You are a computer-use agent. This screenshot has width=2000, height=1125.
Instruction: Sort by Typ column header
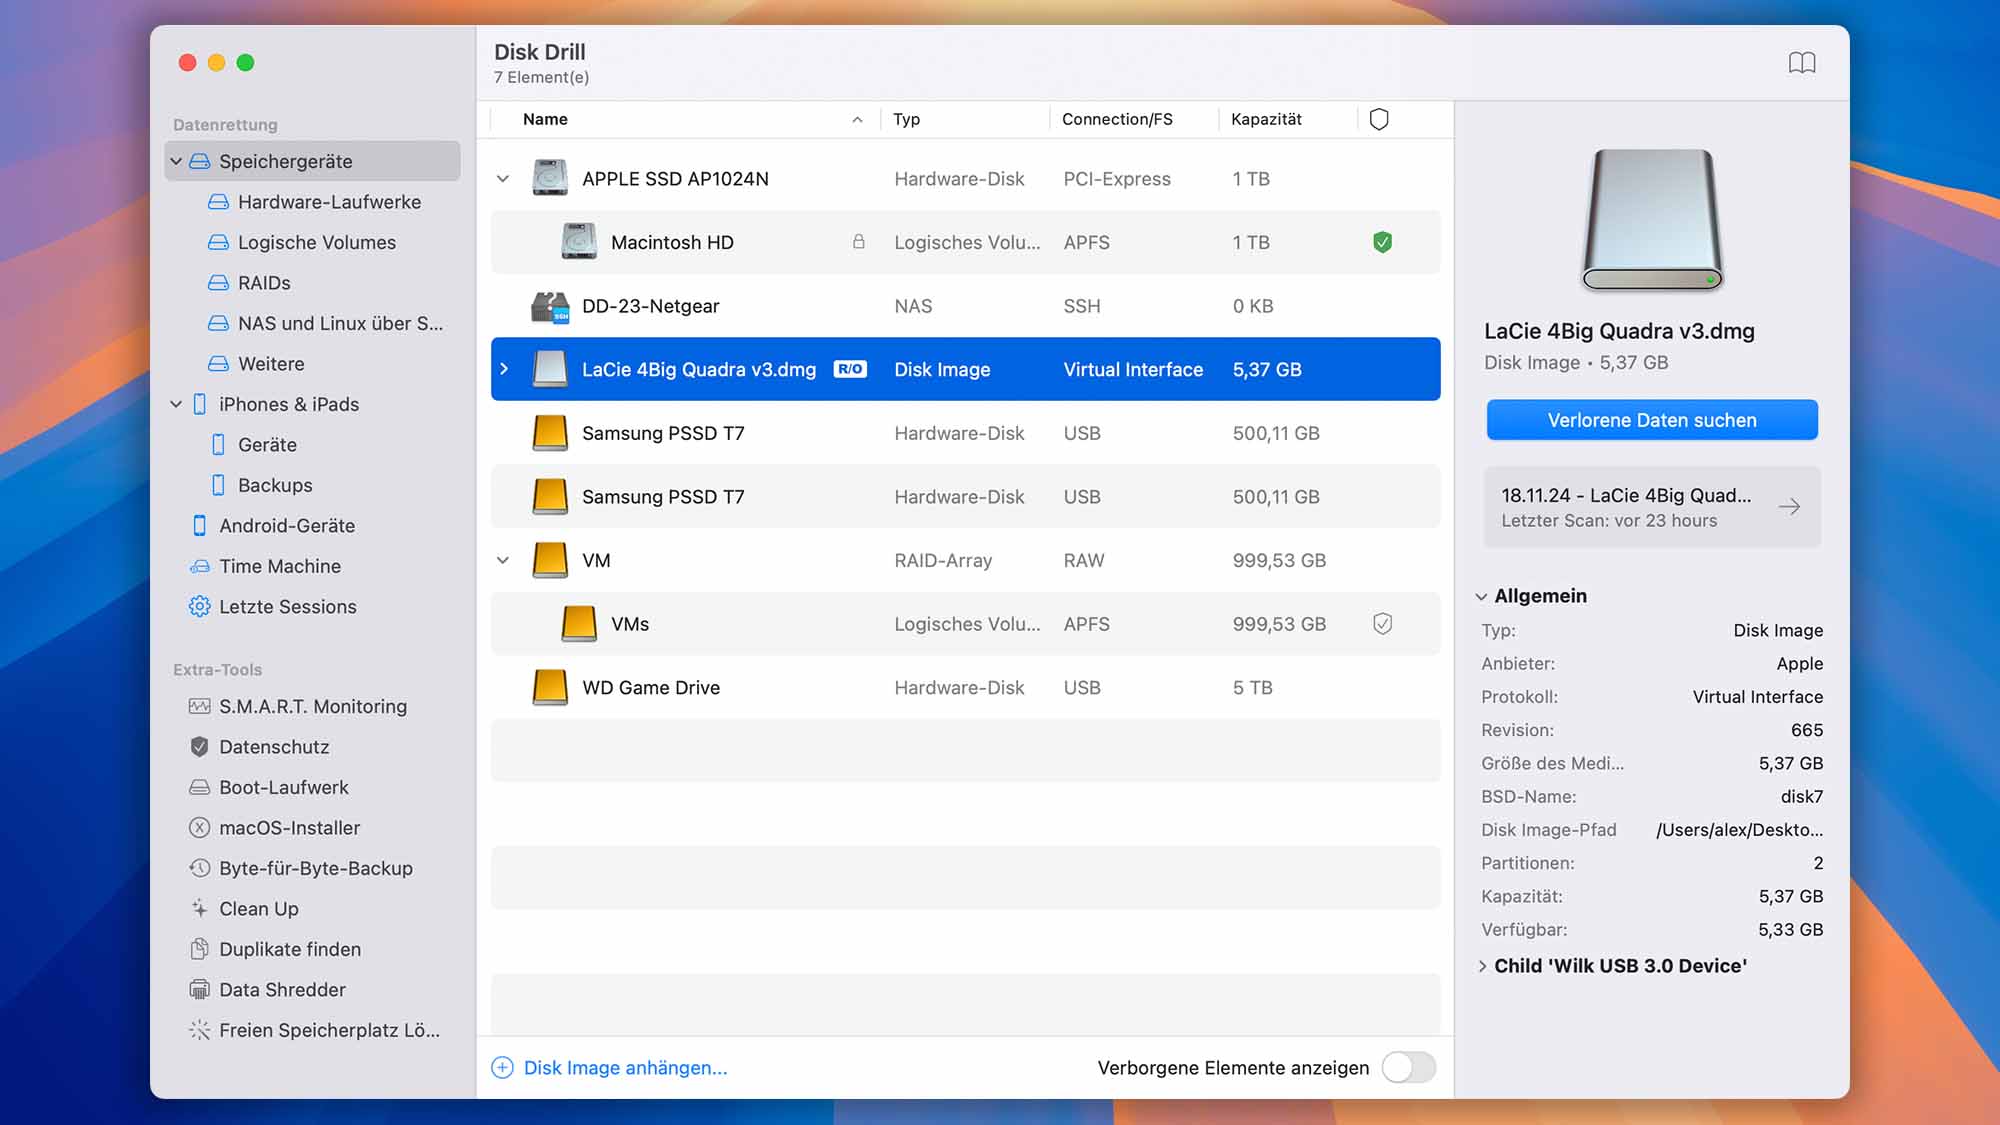tap(906, 119)
